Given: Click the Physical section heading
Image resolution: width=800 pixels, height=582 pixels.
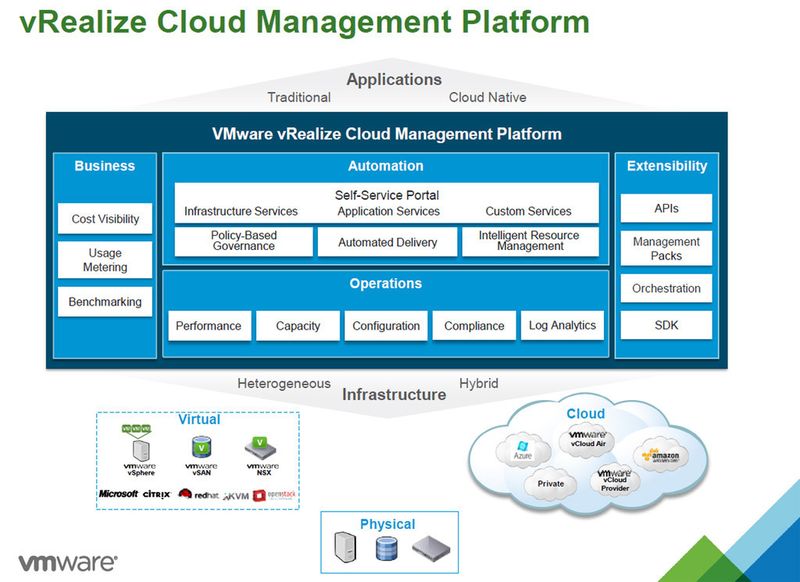Looking at the screenshot, I should (388, 524).
